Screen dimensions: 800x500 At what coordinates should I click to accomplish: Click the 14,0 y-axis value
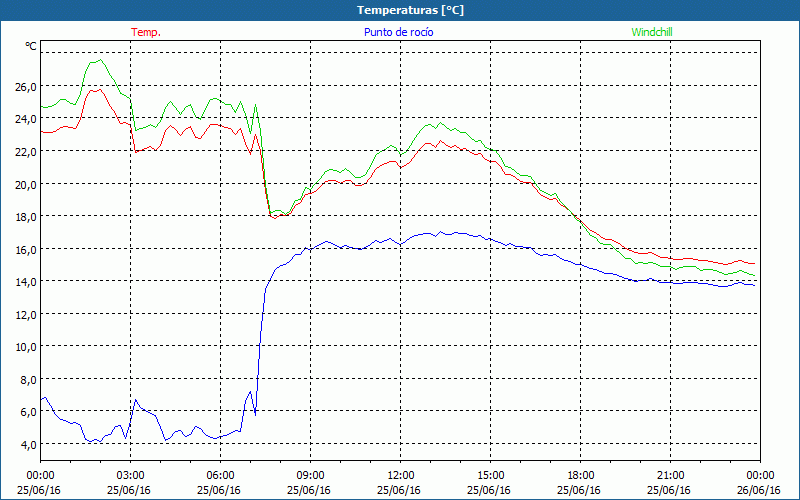coord(25,282)
